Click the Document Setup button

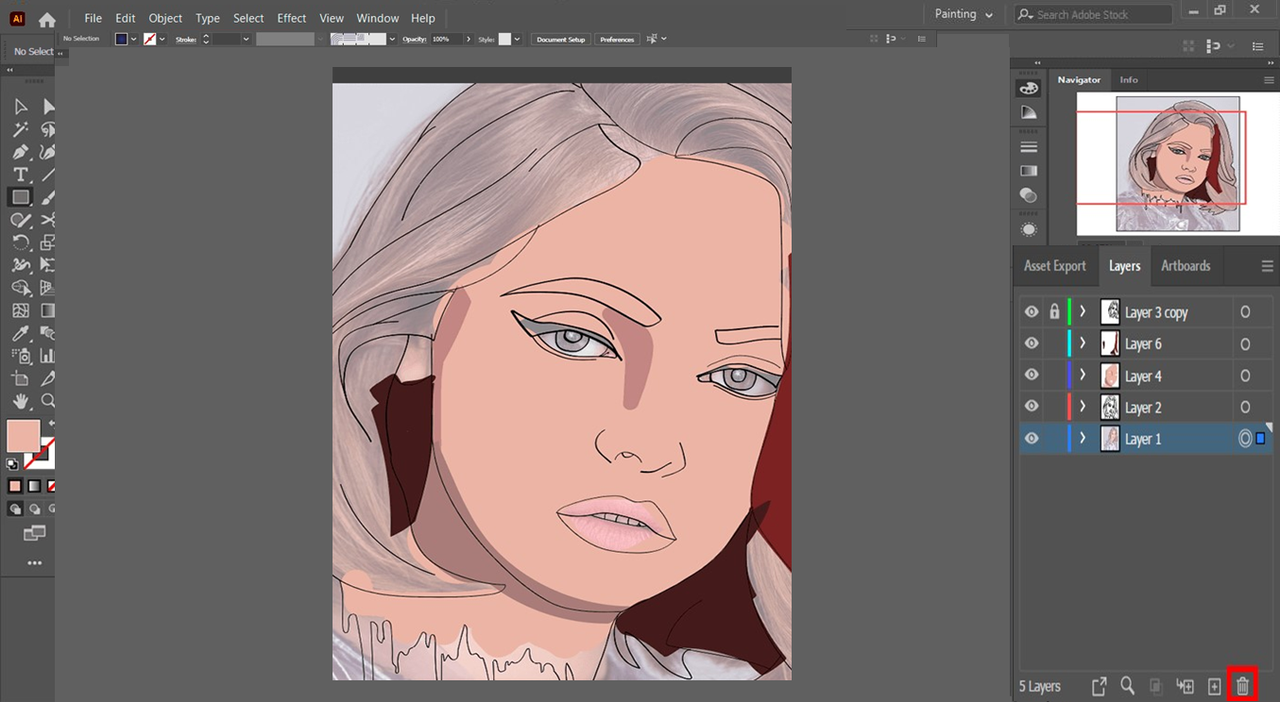(560, 39)
